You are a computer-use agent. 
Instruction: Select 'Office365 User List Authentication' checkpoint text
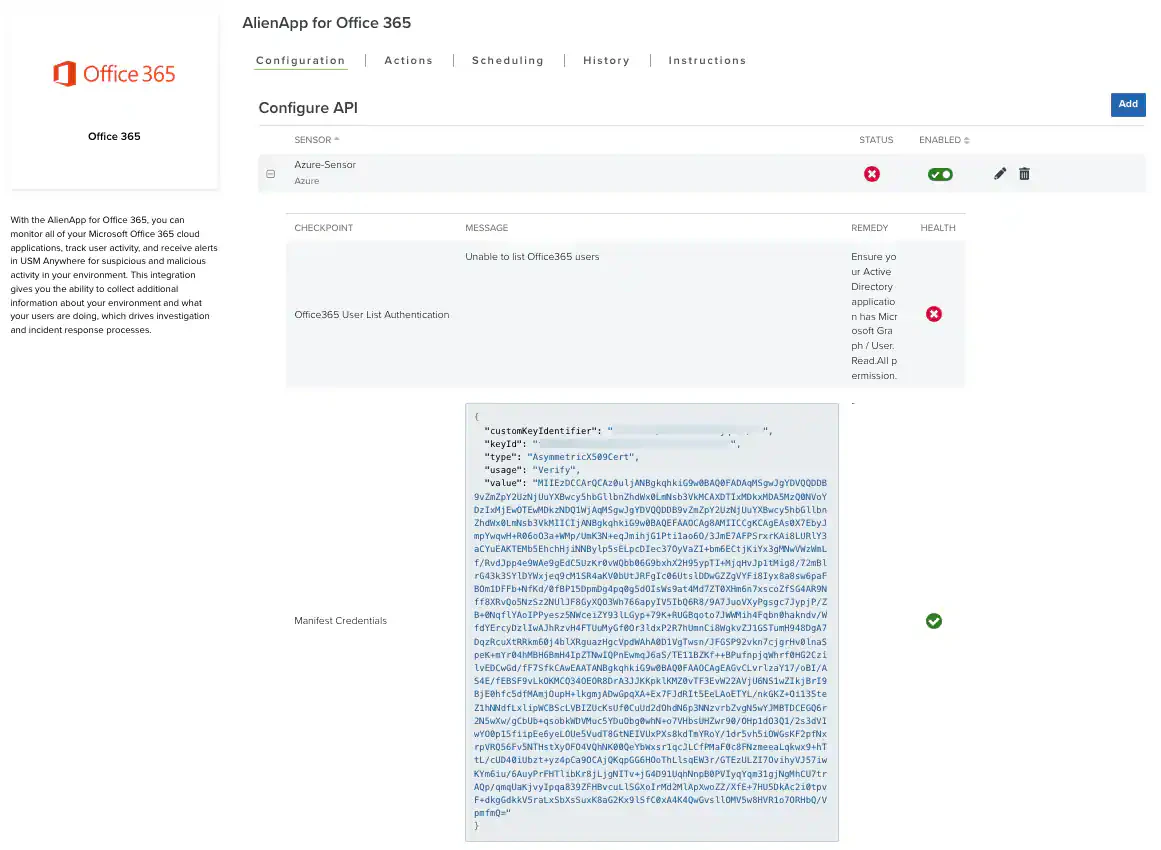tap(372, 315)
